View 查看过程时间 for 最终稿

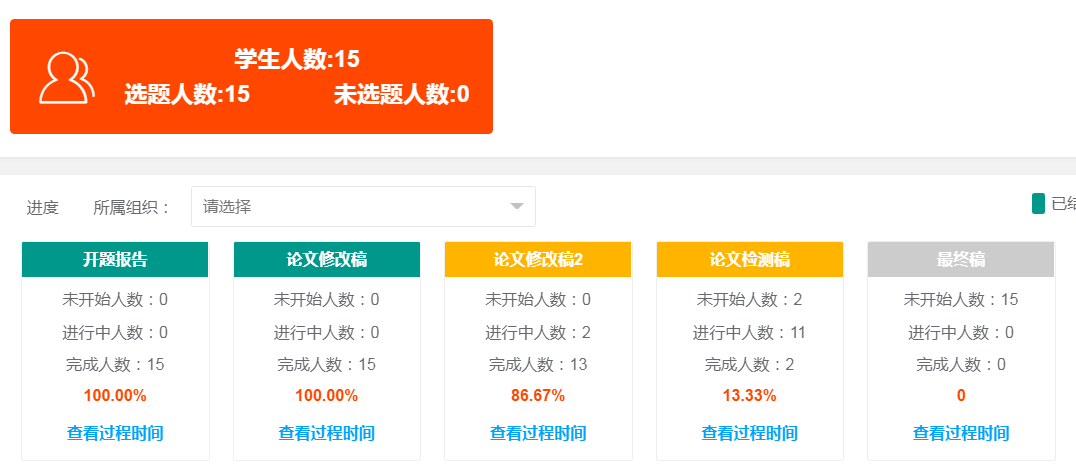(961, 433)
